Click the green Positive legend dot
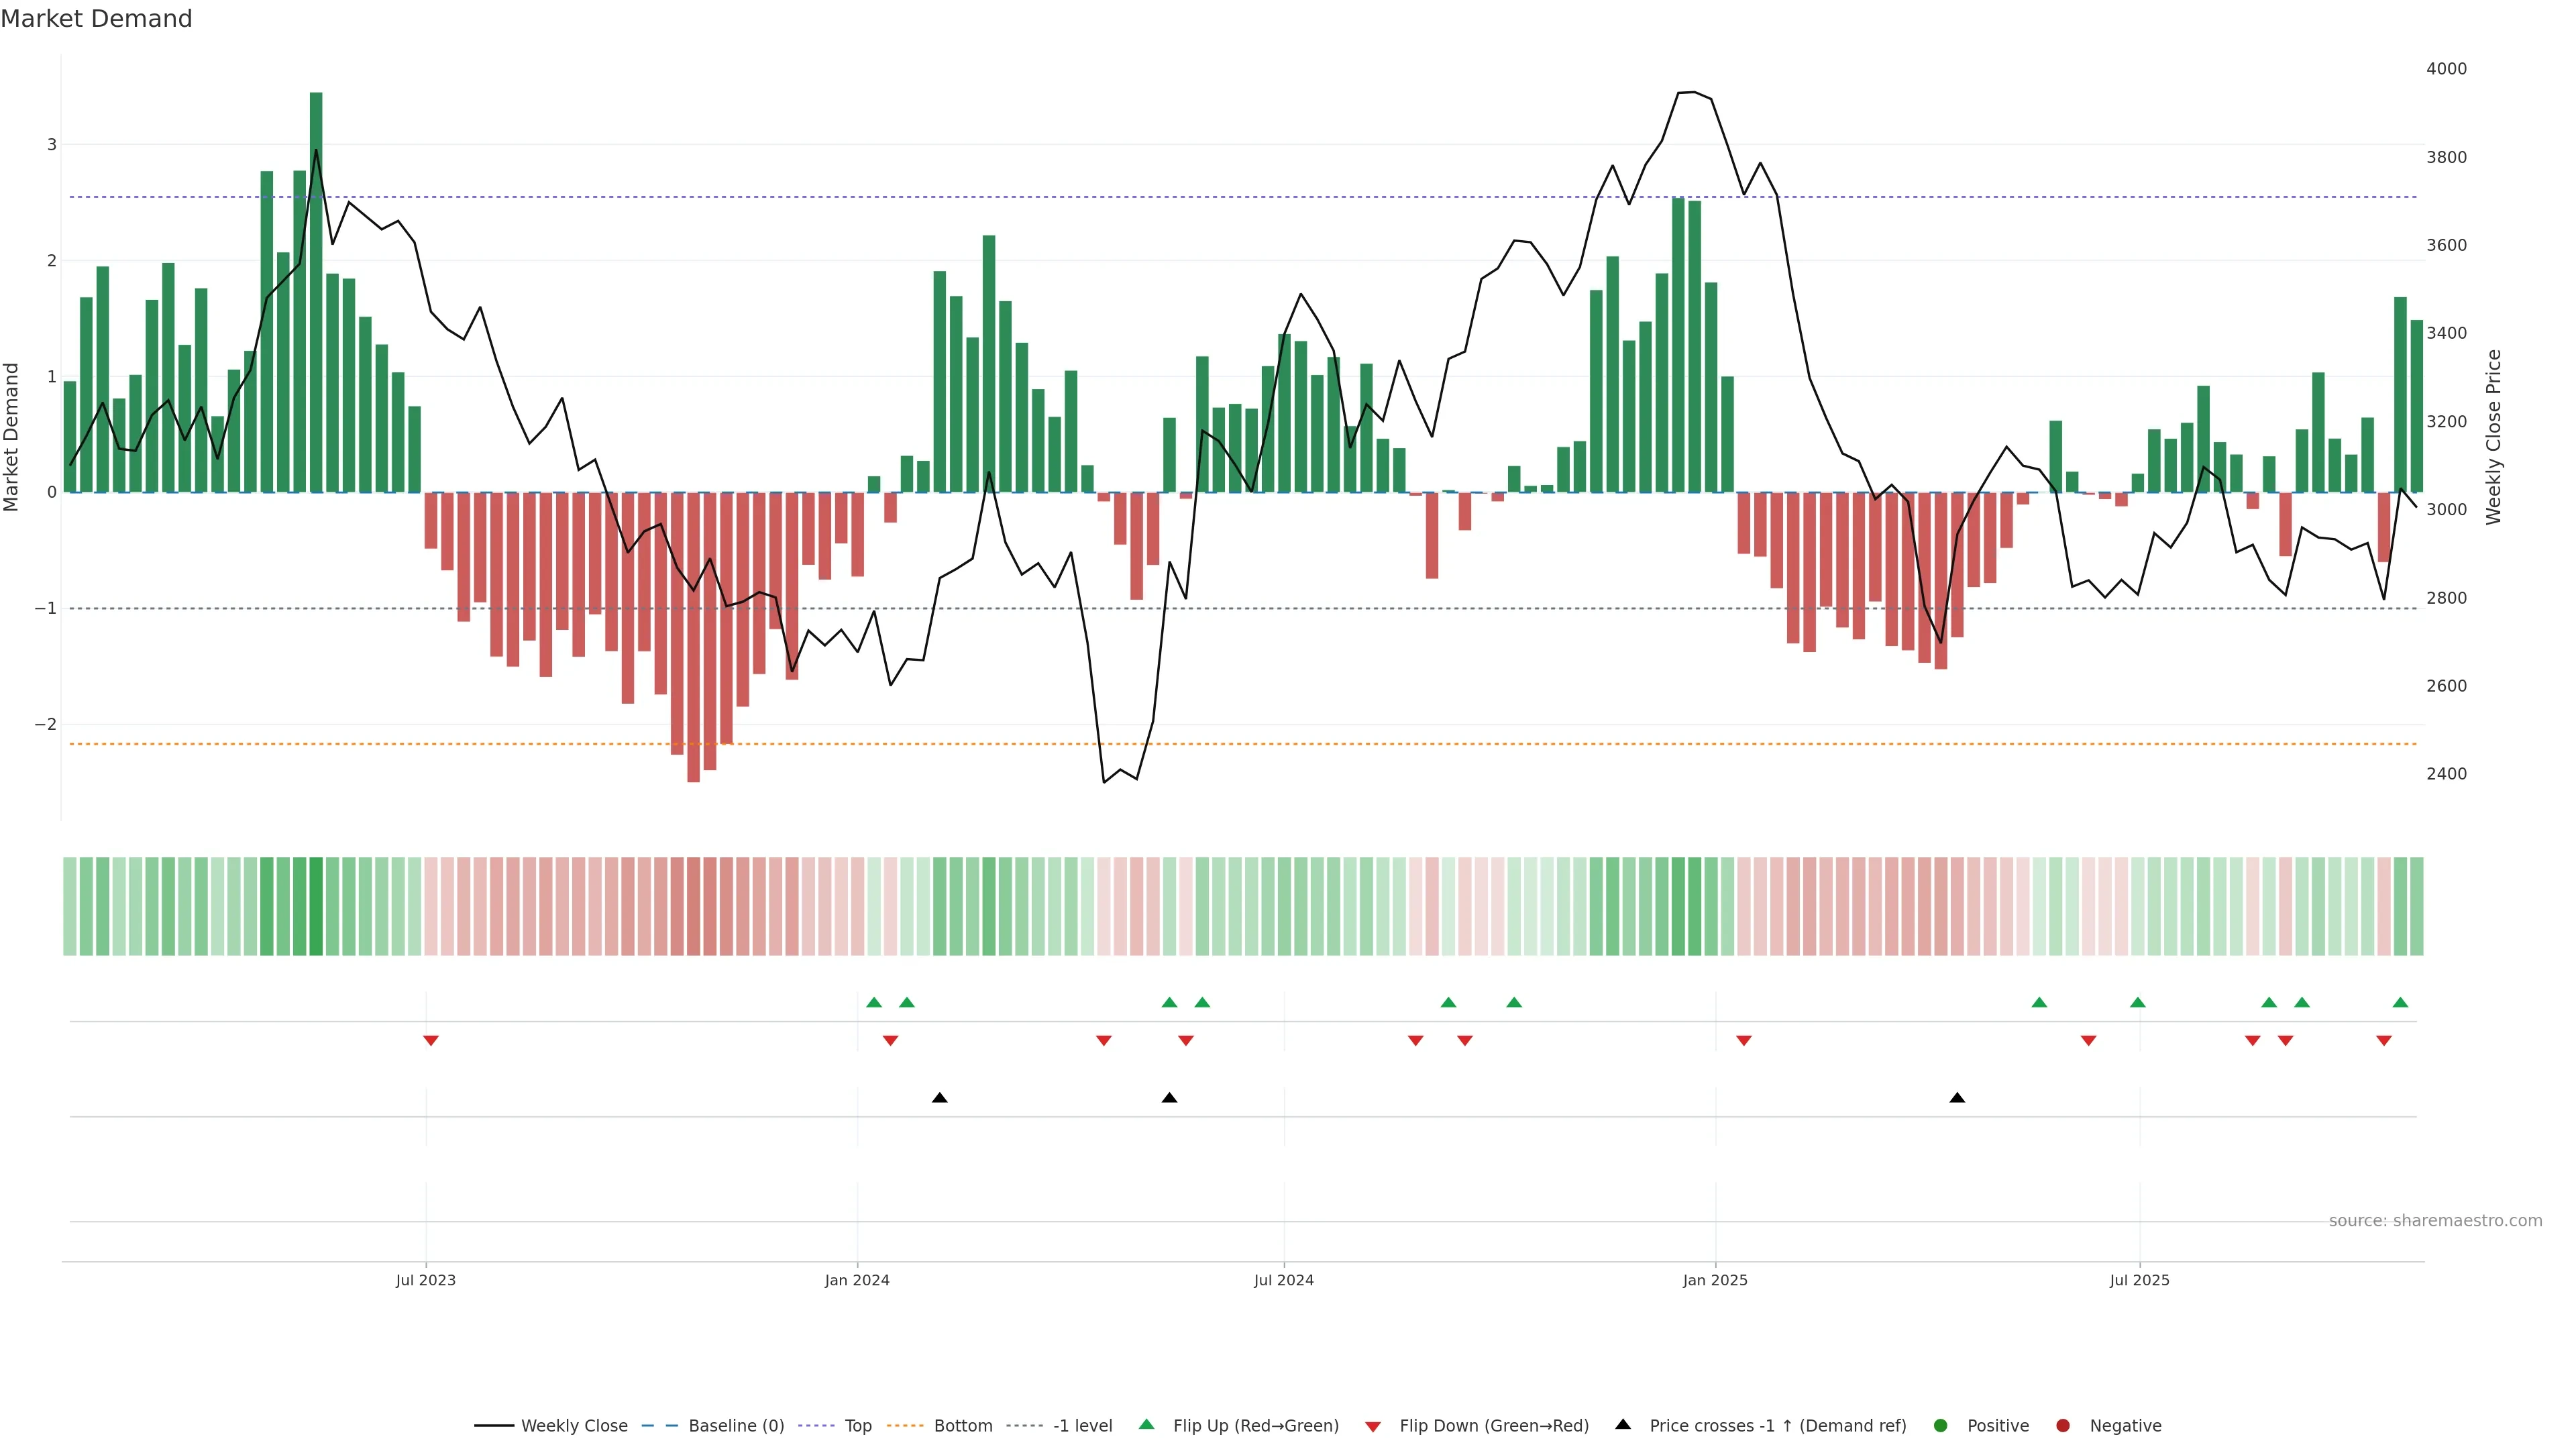The width and height of the screenshot is (2576, 1449). pos(1940,1425)
